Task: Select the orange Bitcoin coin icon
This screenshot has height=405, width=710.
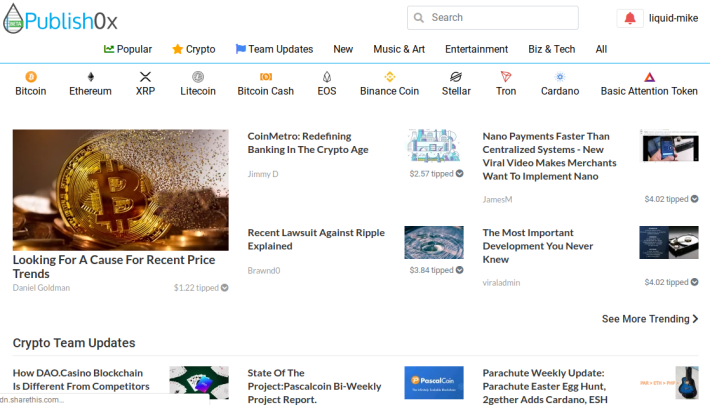Action: coord(31,77)
